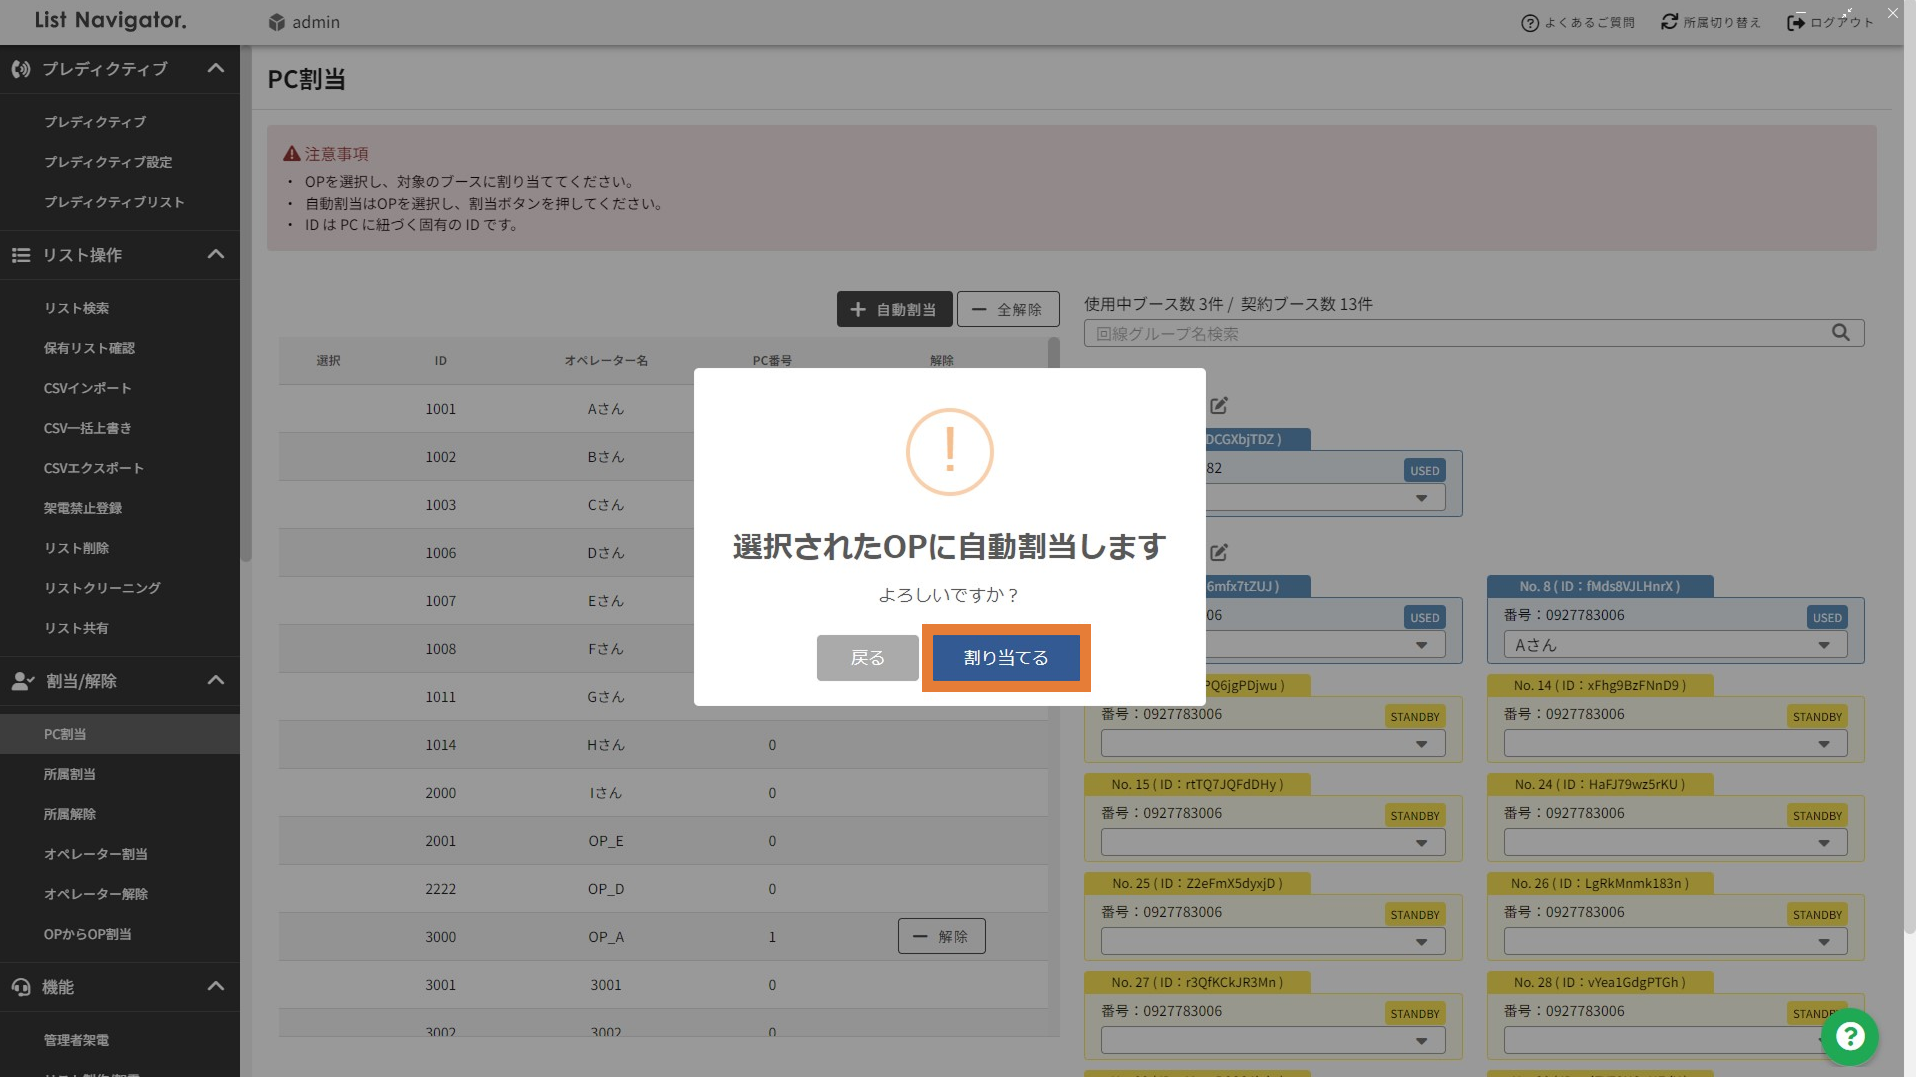Click 解除 button for OP_A row
Image resolution: width=1916 pixels, height=1077 pixels.
tap(941, 937)
